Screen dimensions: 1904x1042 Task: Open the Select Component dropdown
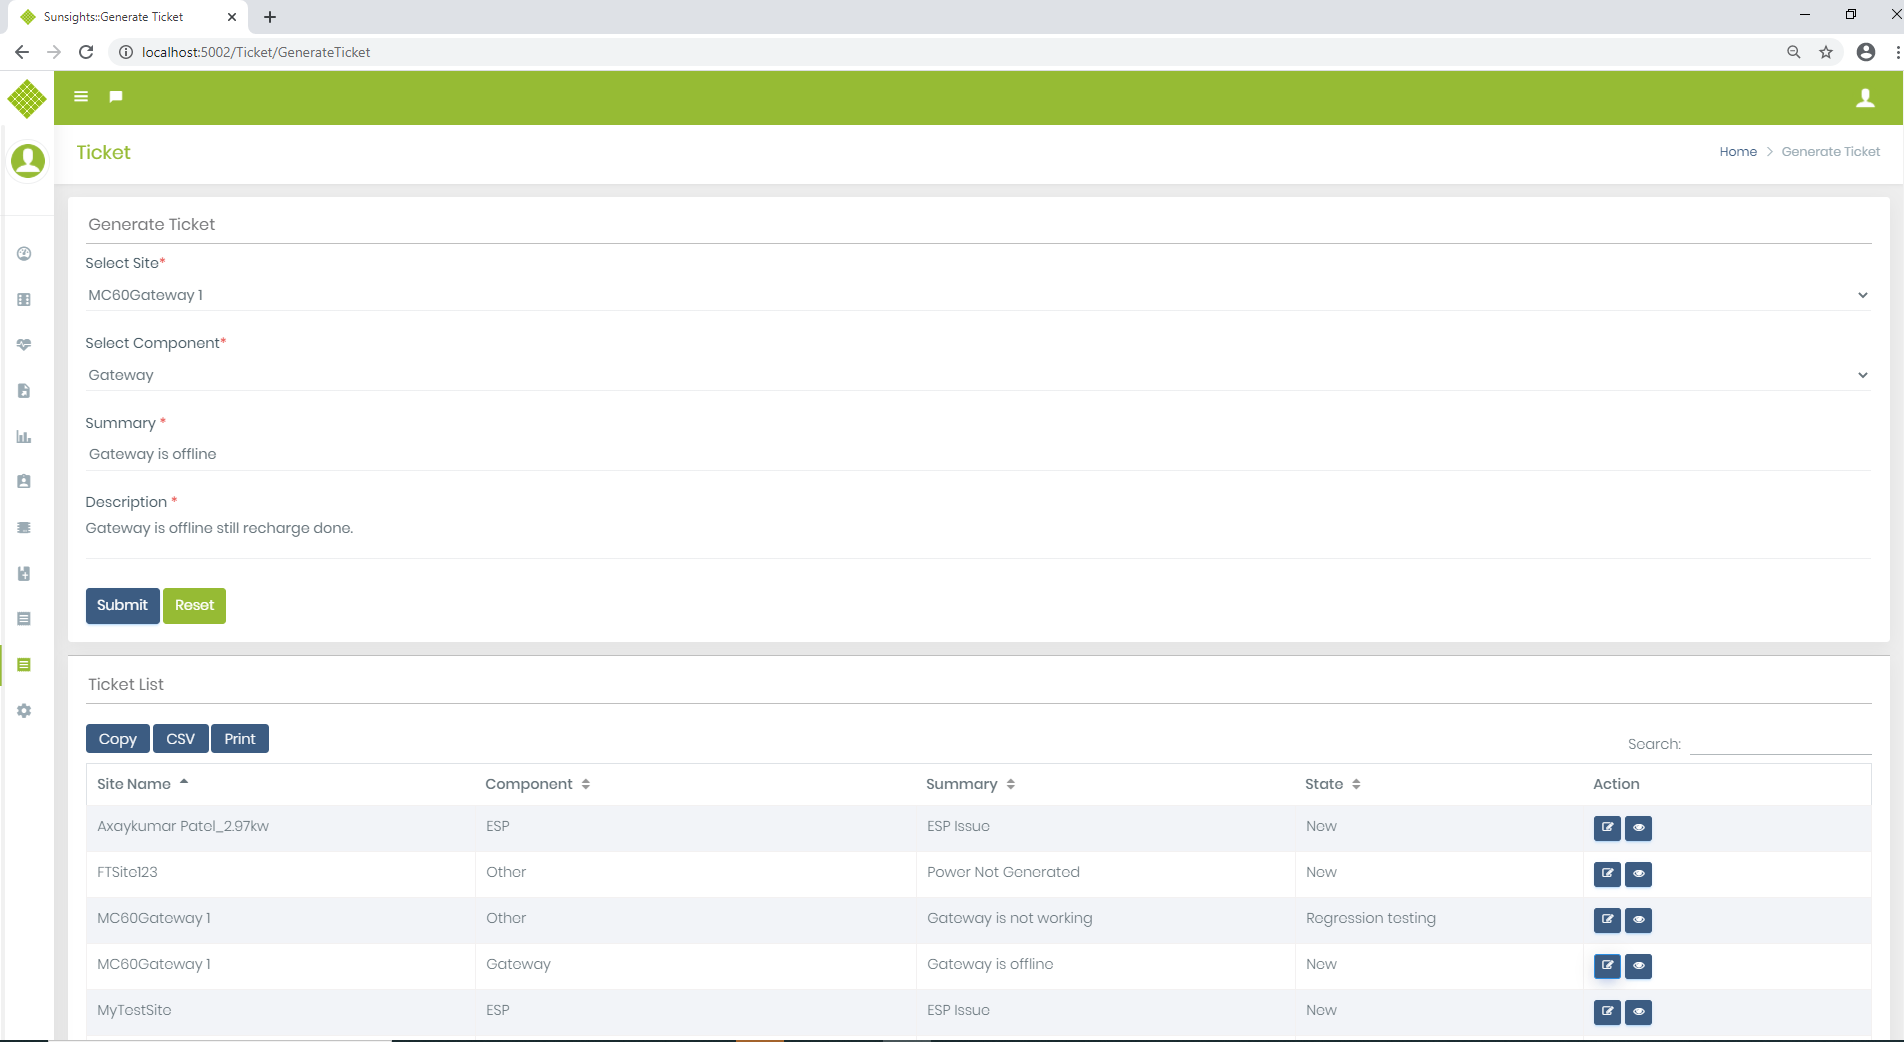point(977,375)
